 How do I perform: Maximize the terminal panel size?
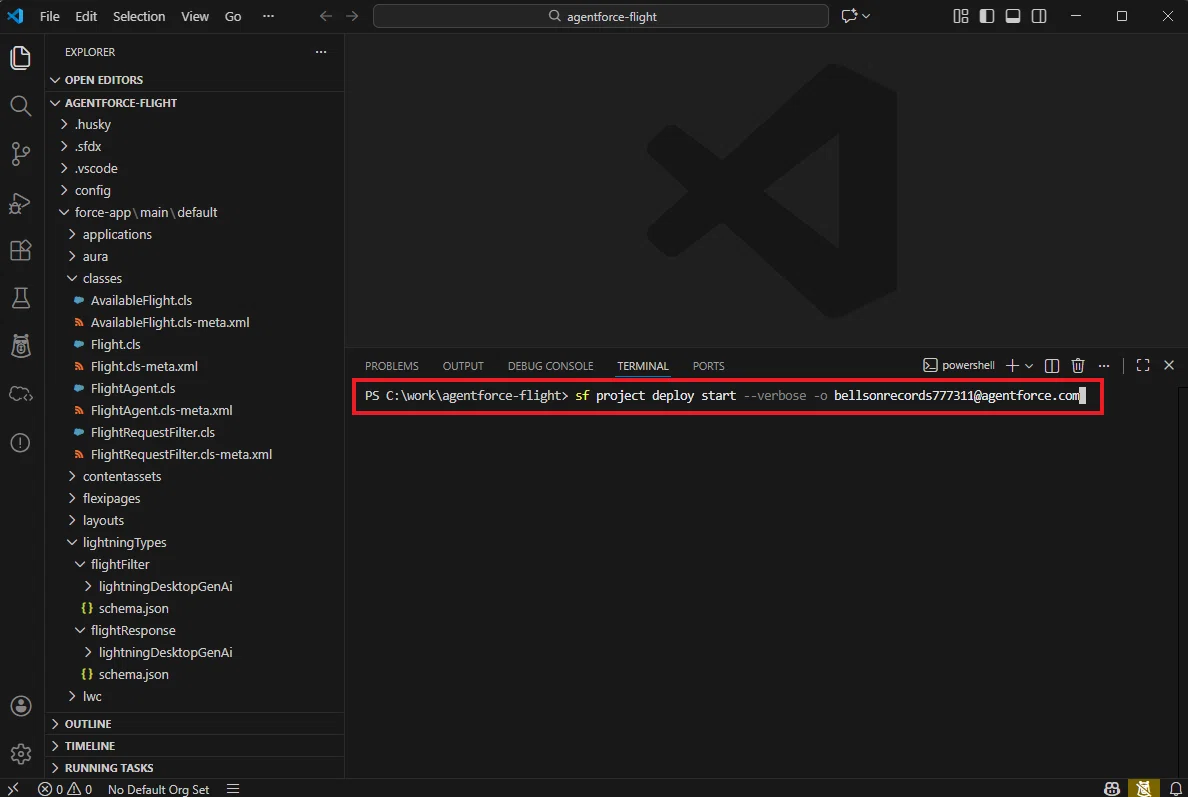pyautogui.click(x=1143, y=365)
